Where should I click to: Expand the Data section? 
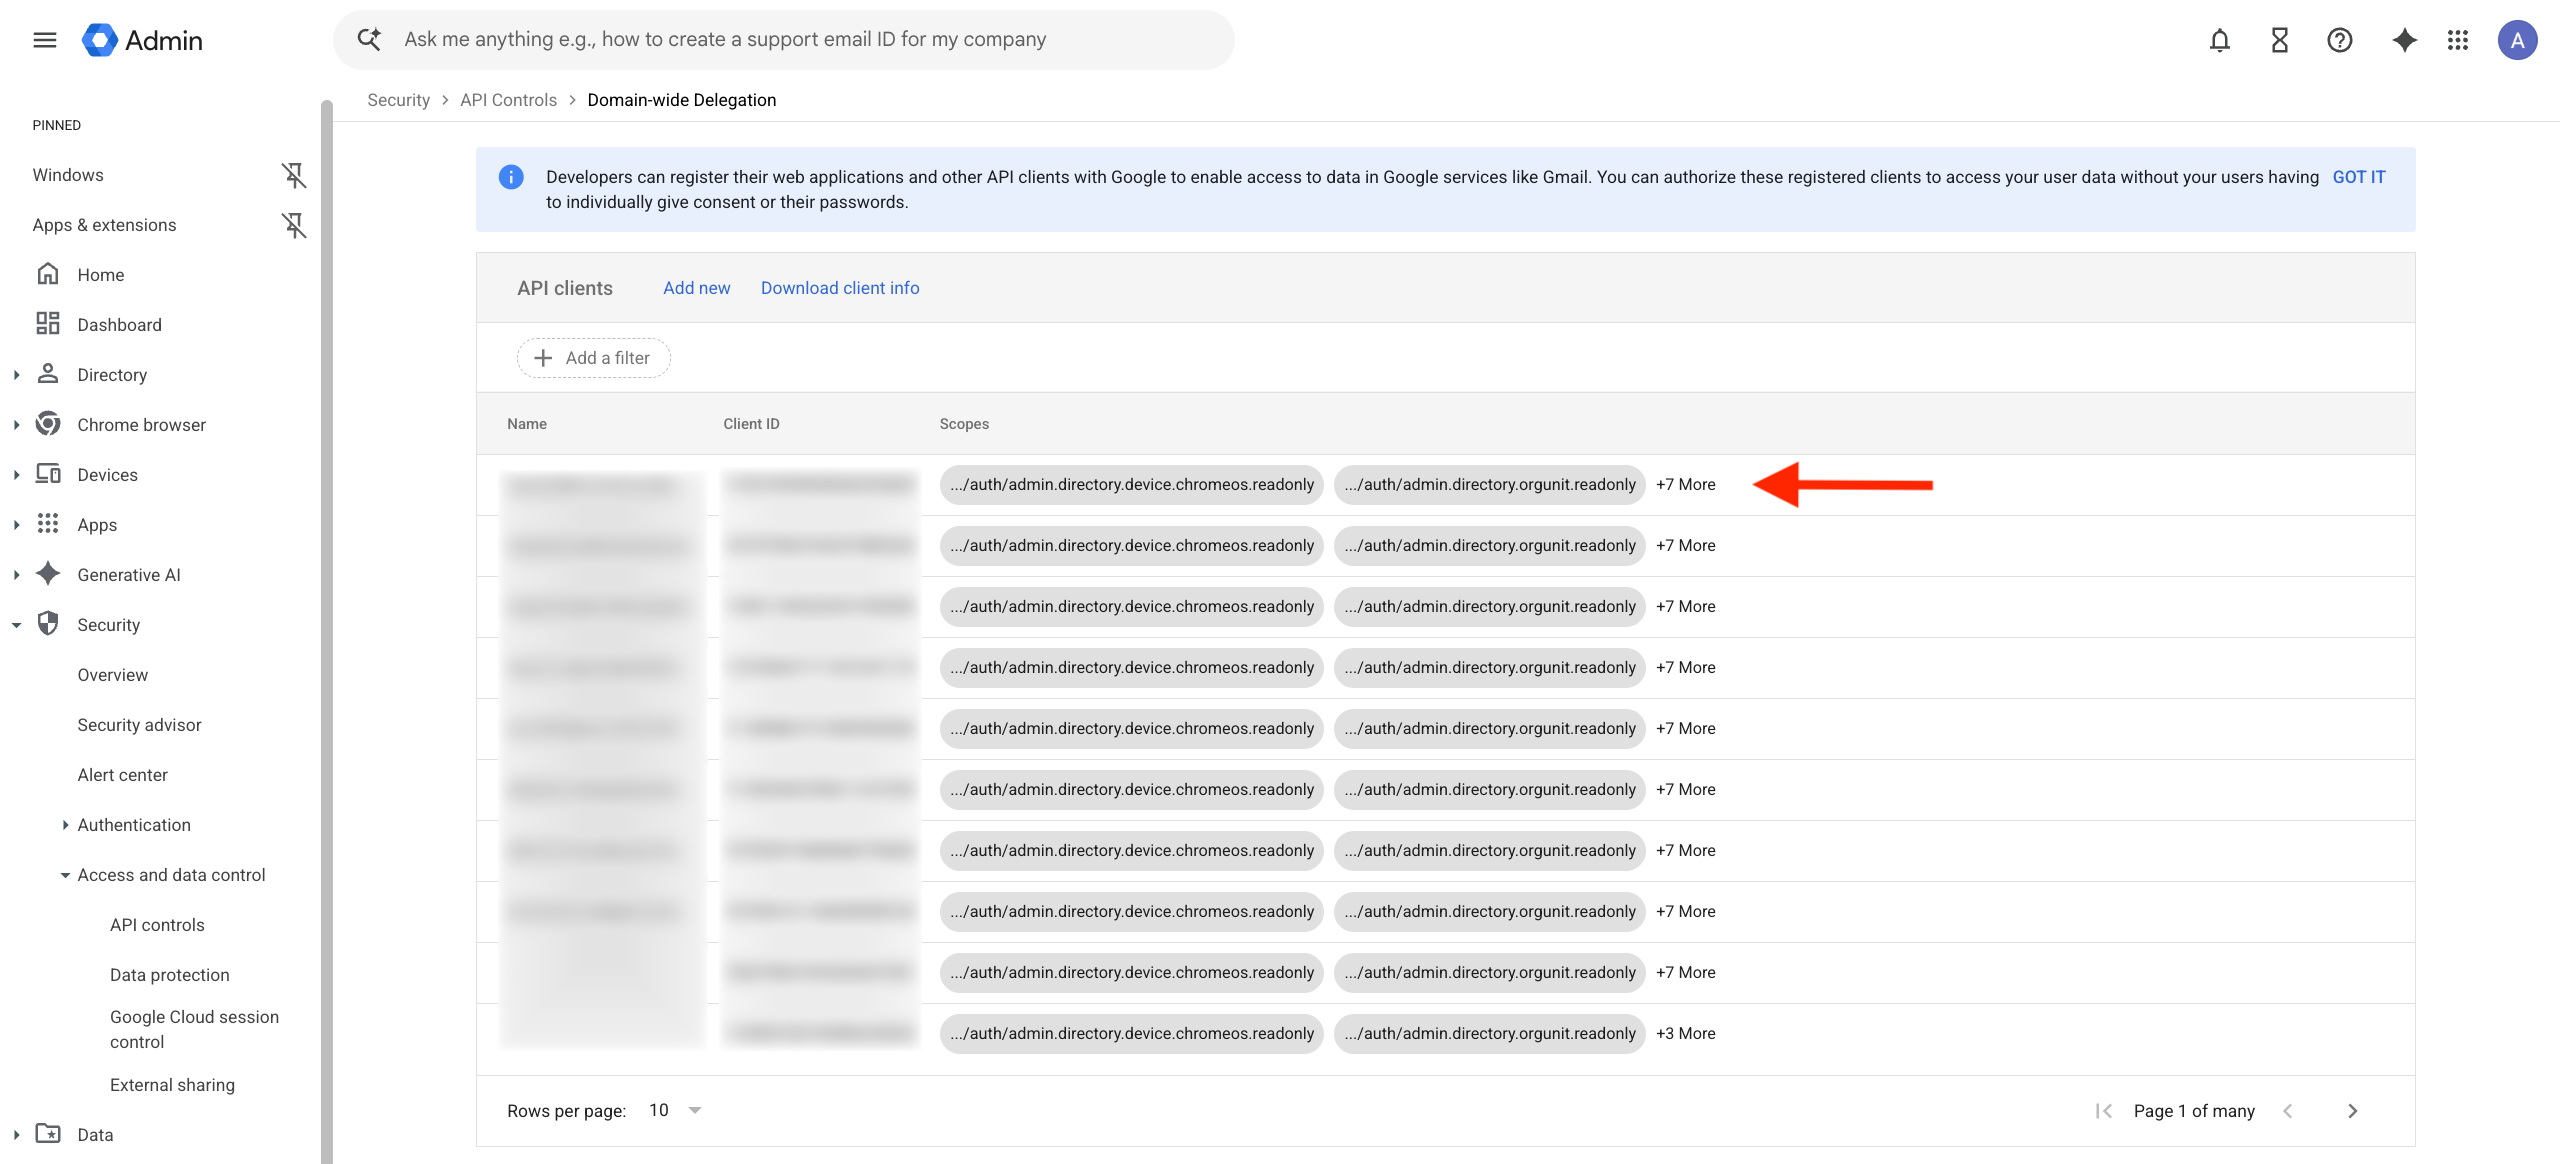pos(16,1135)
